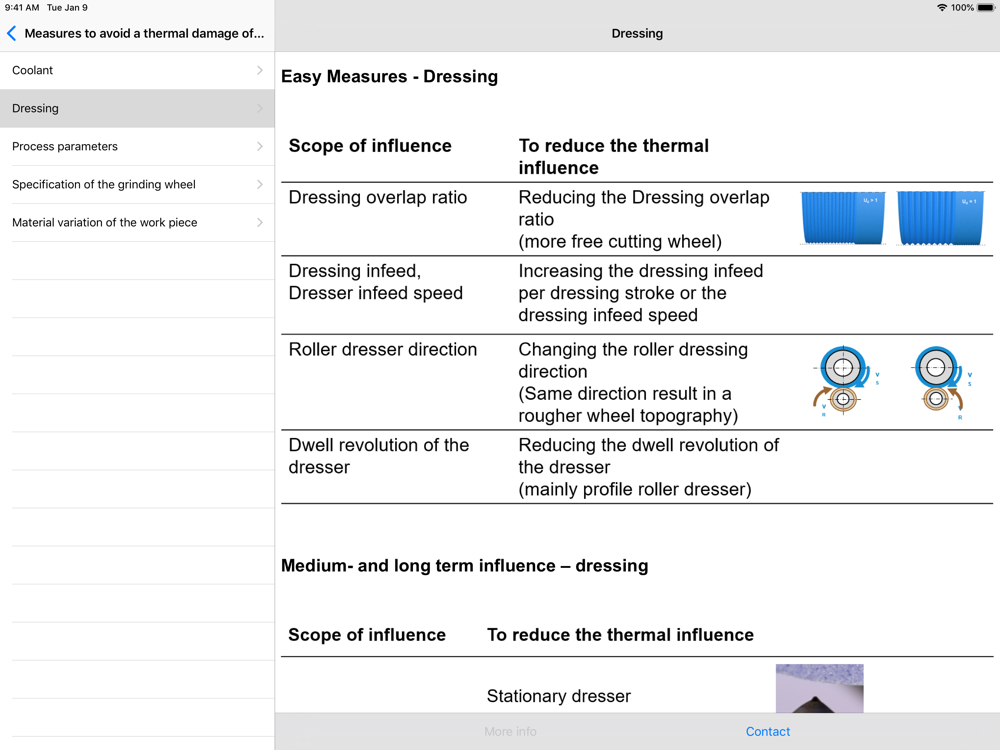
Task: Tap the back arrow in the sidebar header
Action: tap(11, 33)
